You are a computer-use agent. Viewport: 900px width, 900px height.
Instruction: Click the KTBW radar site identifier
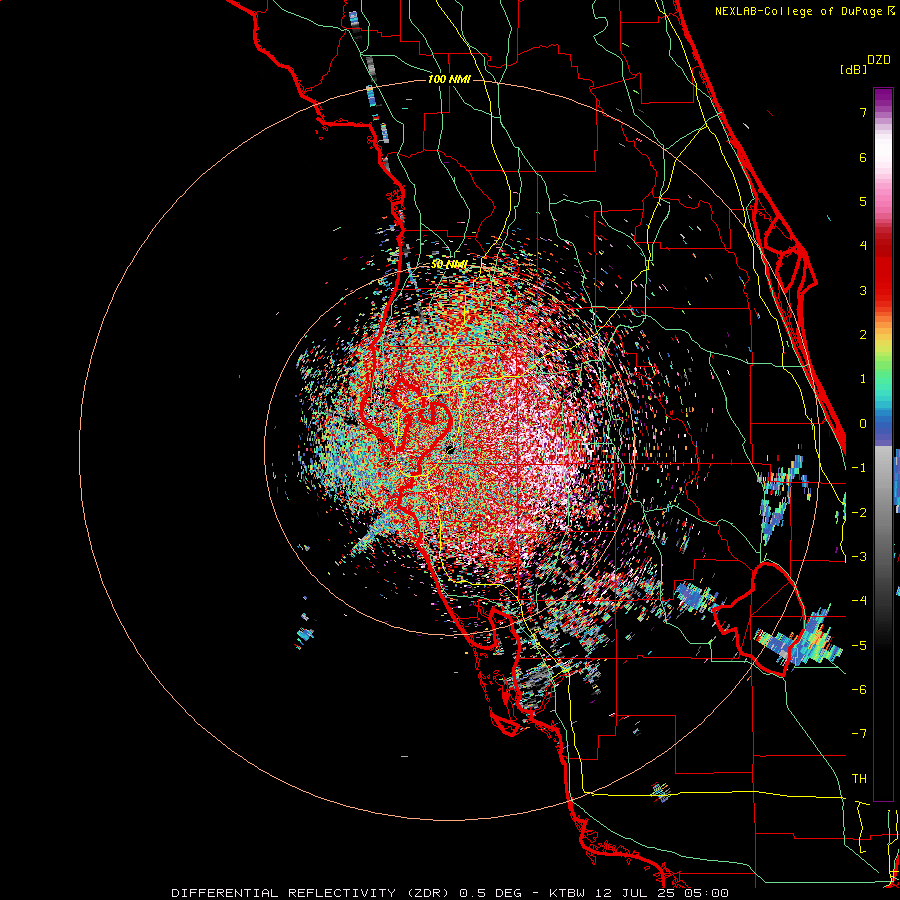567,893
